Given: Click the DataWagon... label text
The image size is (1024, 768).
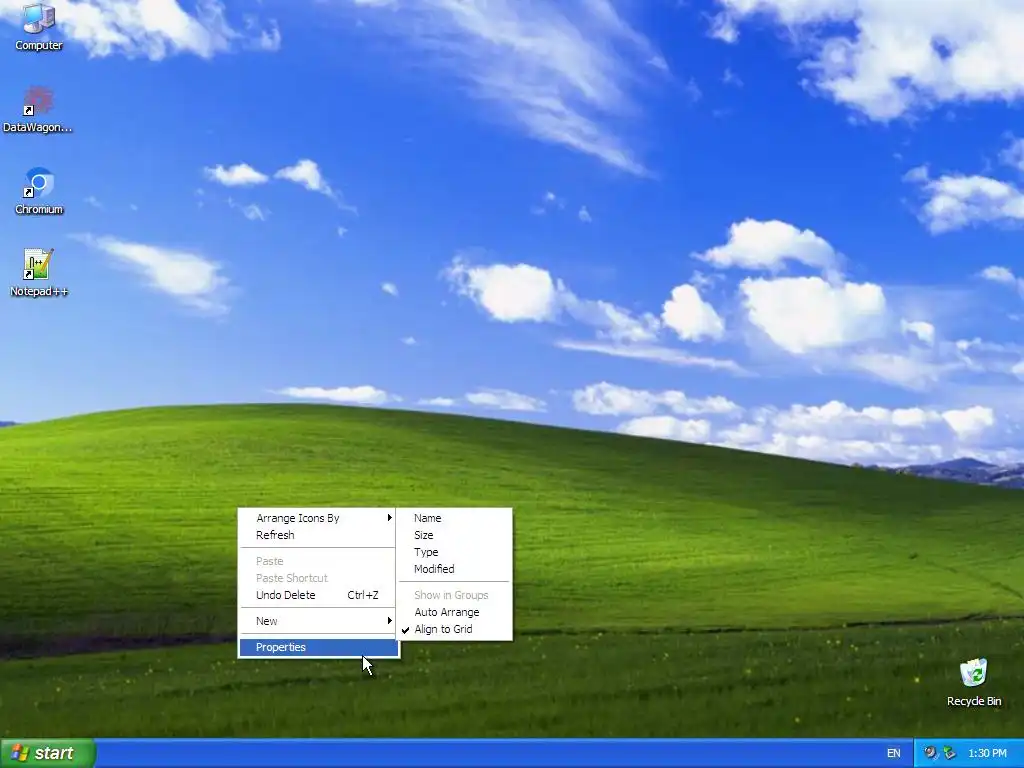Looking at the screenshot, I should tap(38, 127).
